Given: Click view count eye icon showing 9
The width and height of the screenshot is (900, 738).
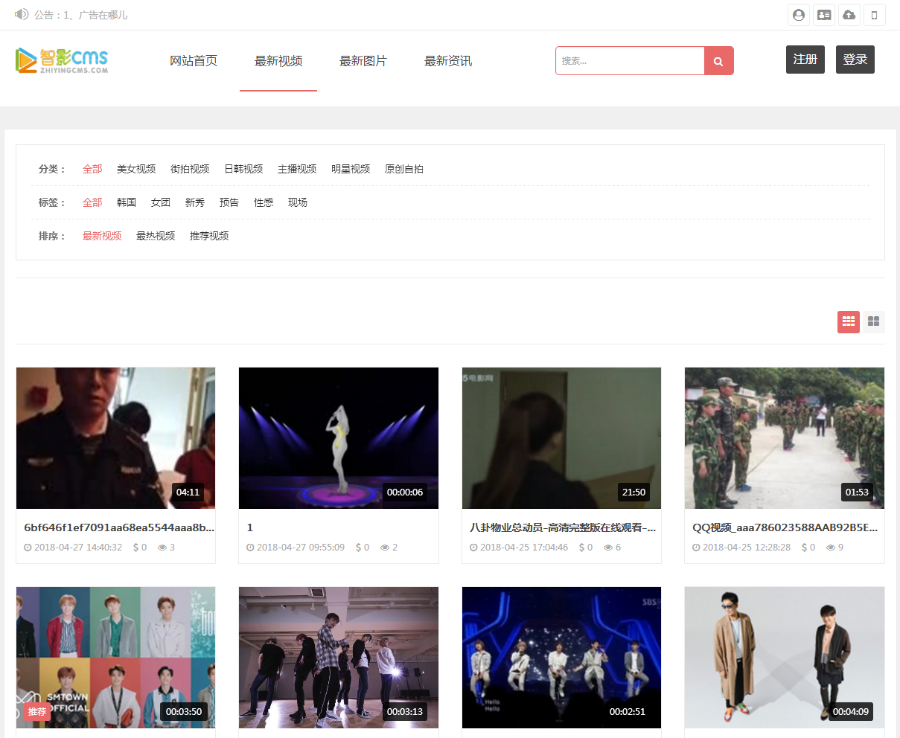Looking at the screenshot, I should 831,547.
